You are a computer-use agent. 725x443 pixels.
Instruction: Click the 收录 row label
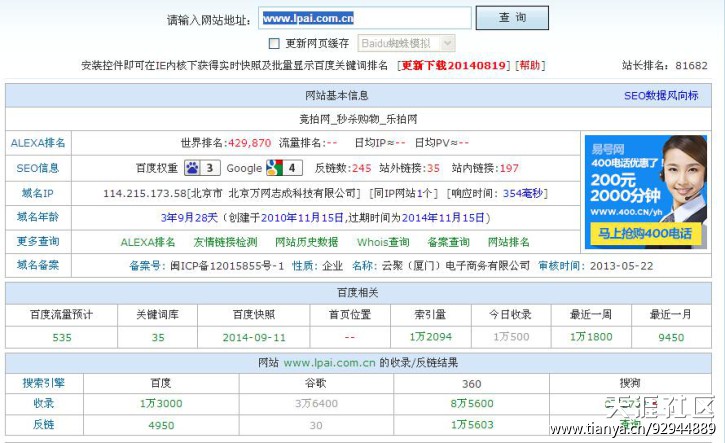pos(43,403)
